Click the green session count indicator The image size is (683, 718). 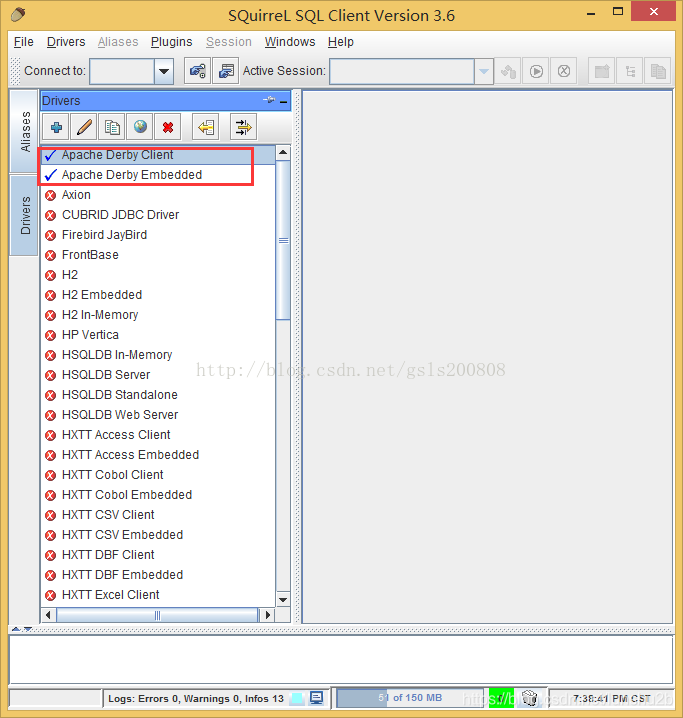click(501, 698)
